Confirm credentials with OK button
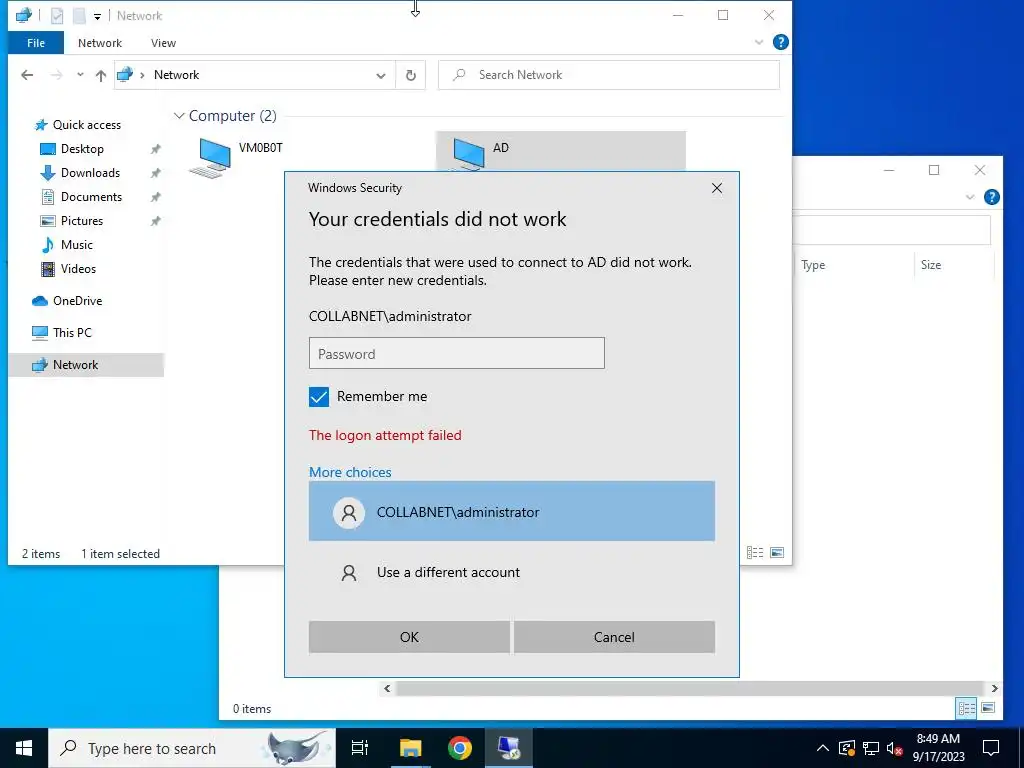Screen dimensions: 1024x768 tap(409, 637)
